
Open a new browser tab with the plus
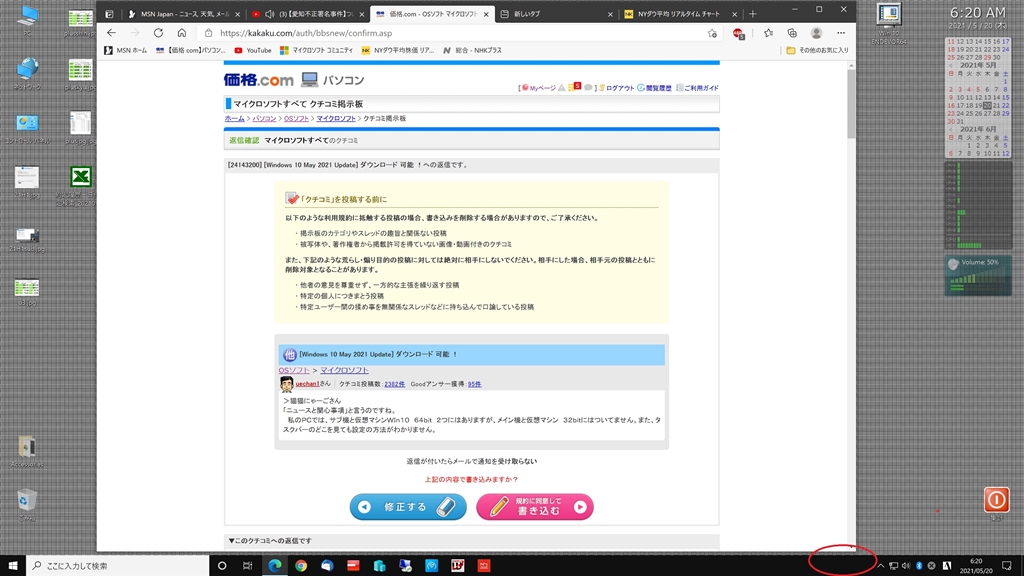752,14
